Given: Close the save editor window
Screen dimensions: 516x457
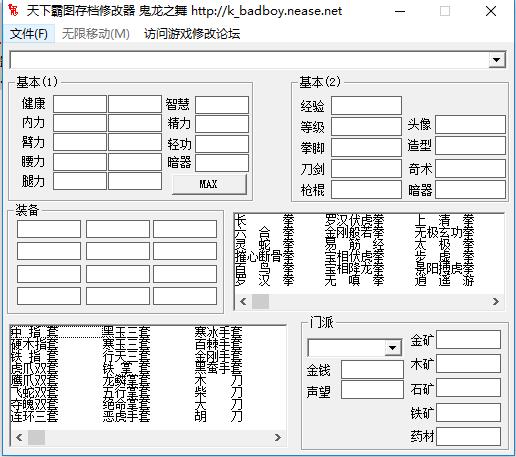Looking at the screenshot, I should pyautogui.click(x=491, y=11).
